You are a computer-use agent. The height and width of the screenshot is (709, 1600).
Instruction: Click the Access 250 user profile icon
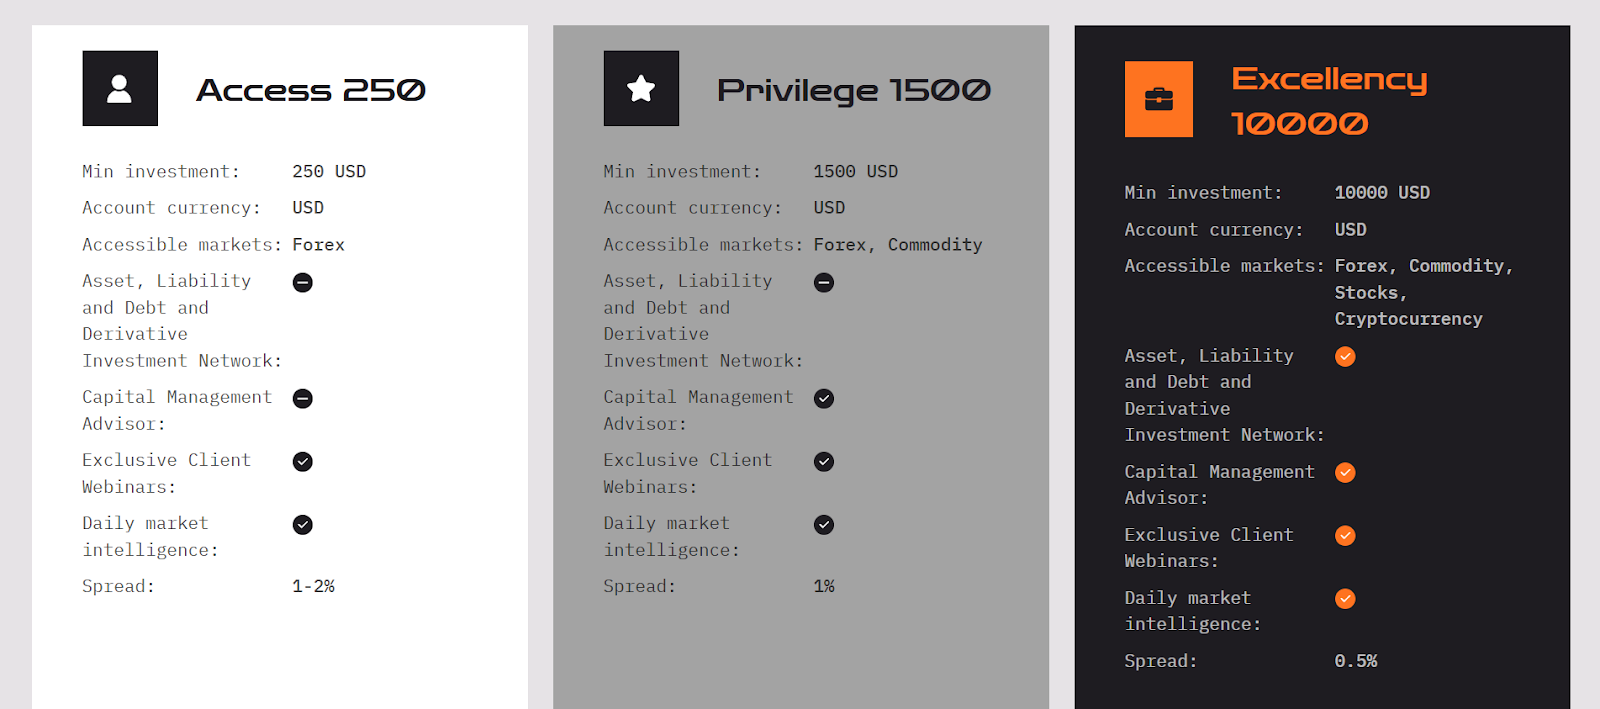pyautogui.click(x=120, y=89)
